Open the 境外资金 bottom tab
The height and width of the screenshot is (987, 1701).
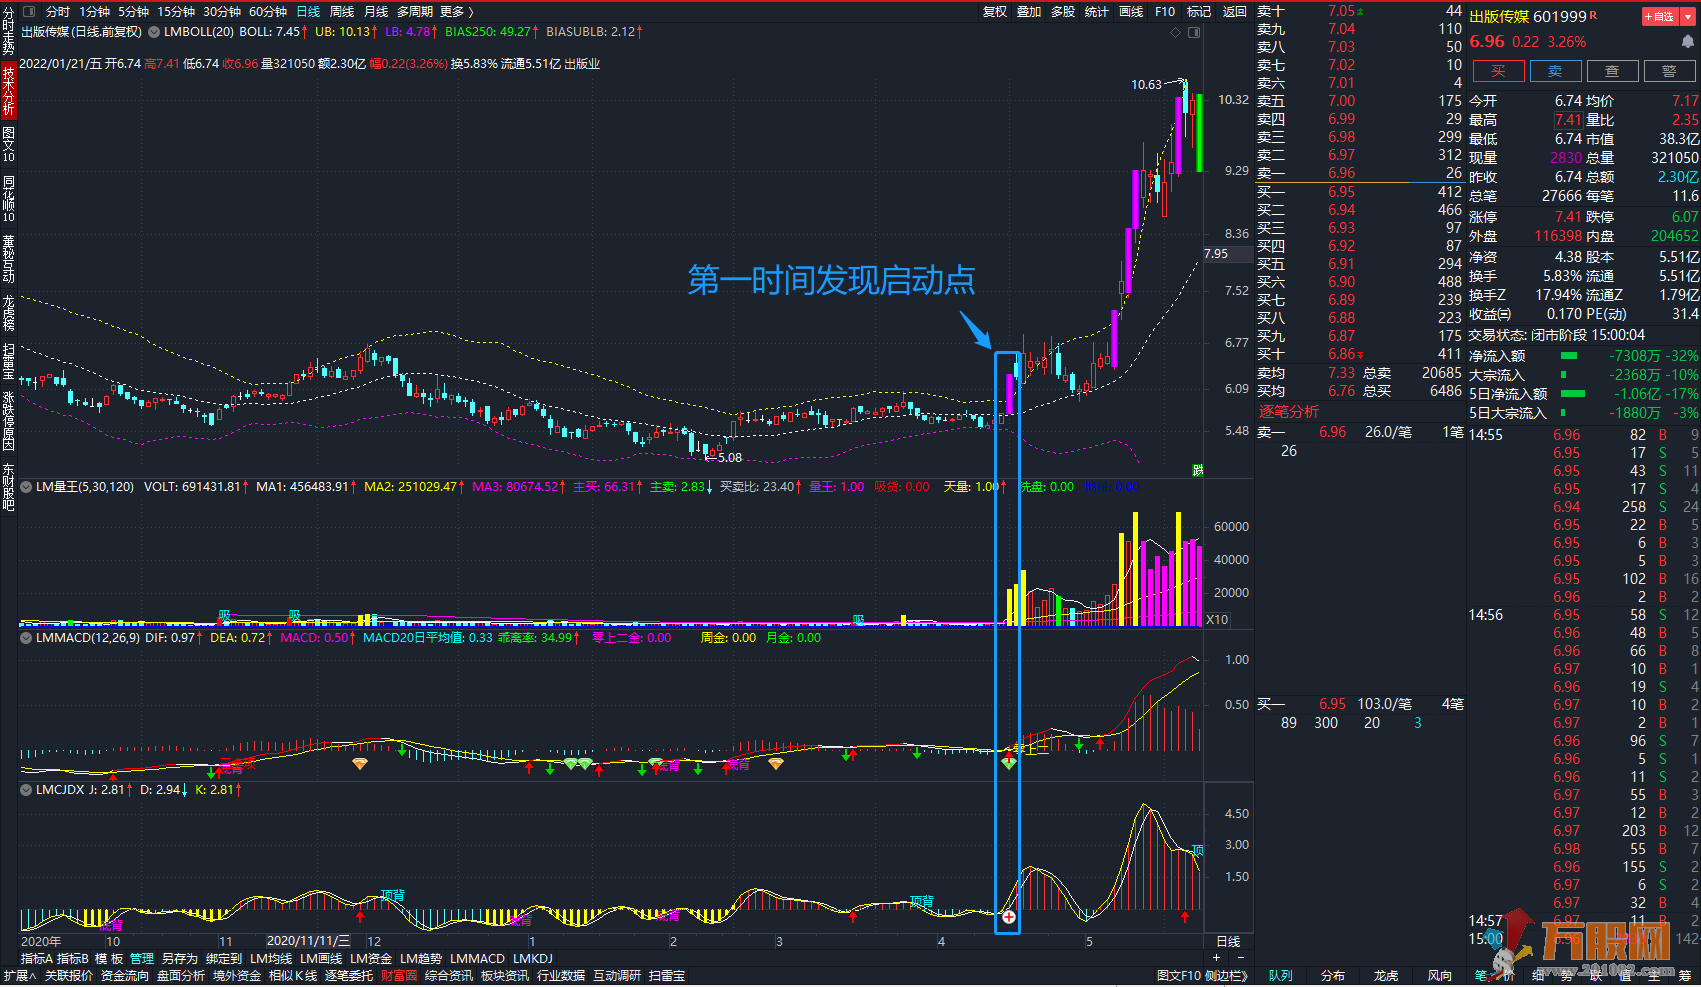click(237, 976)
